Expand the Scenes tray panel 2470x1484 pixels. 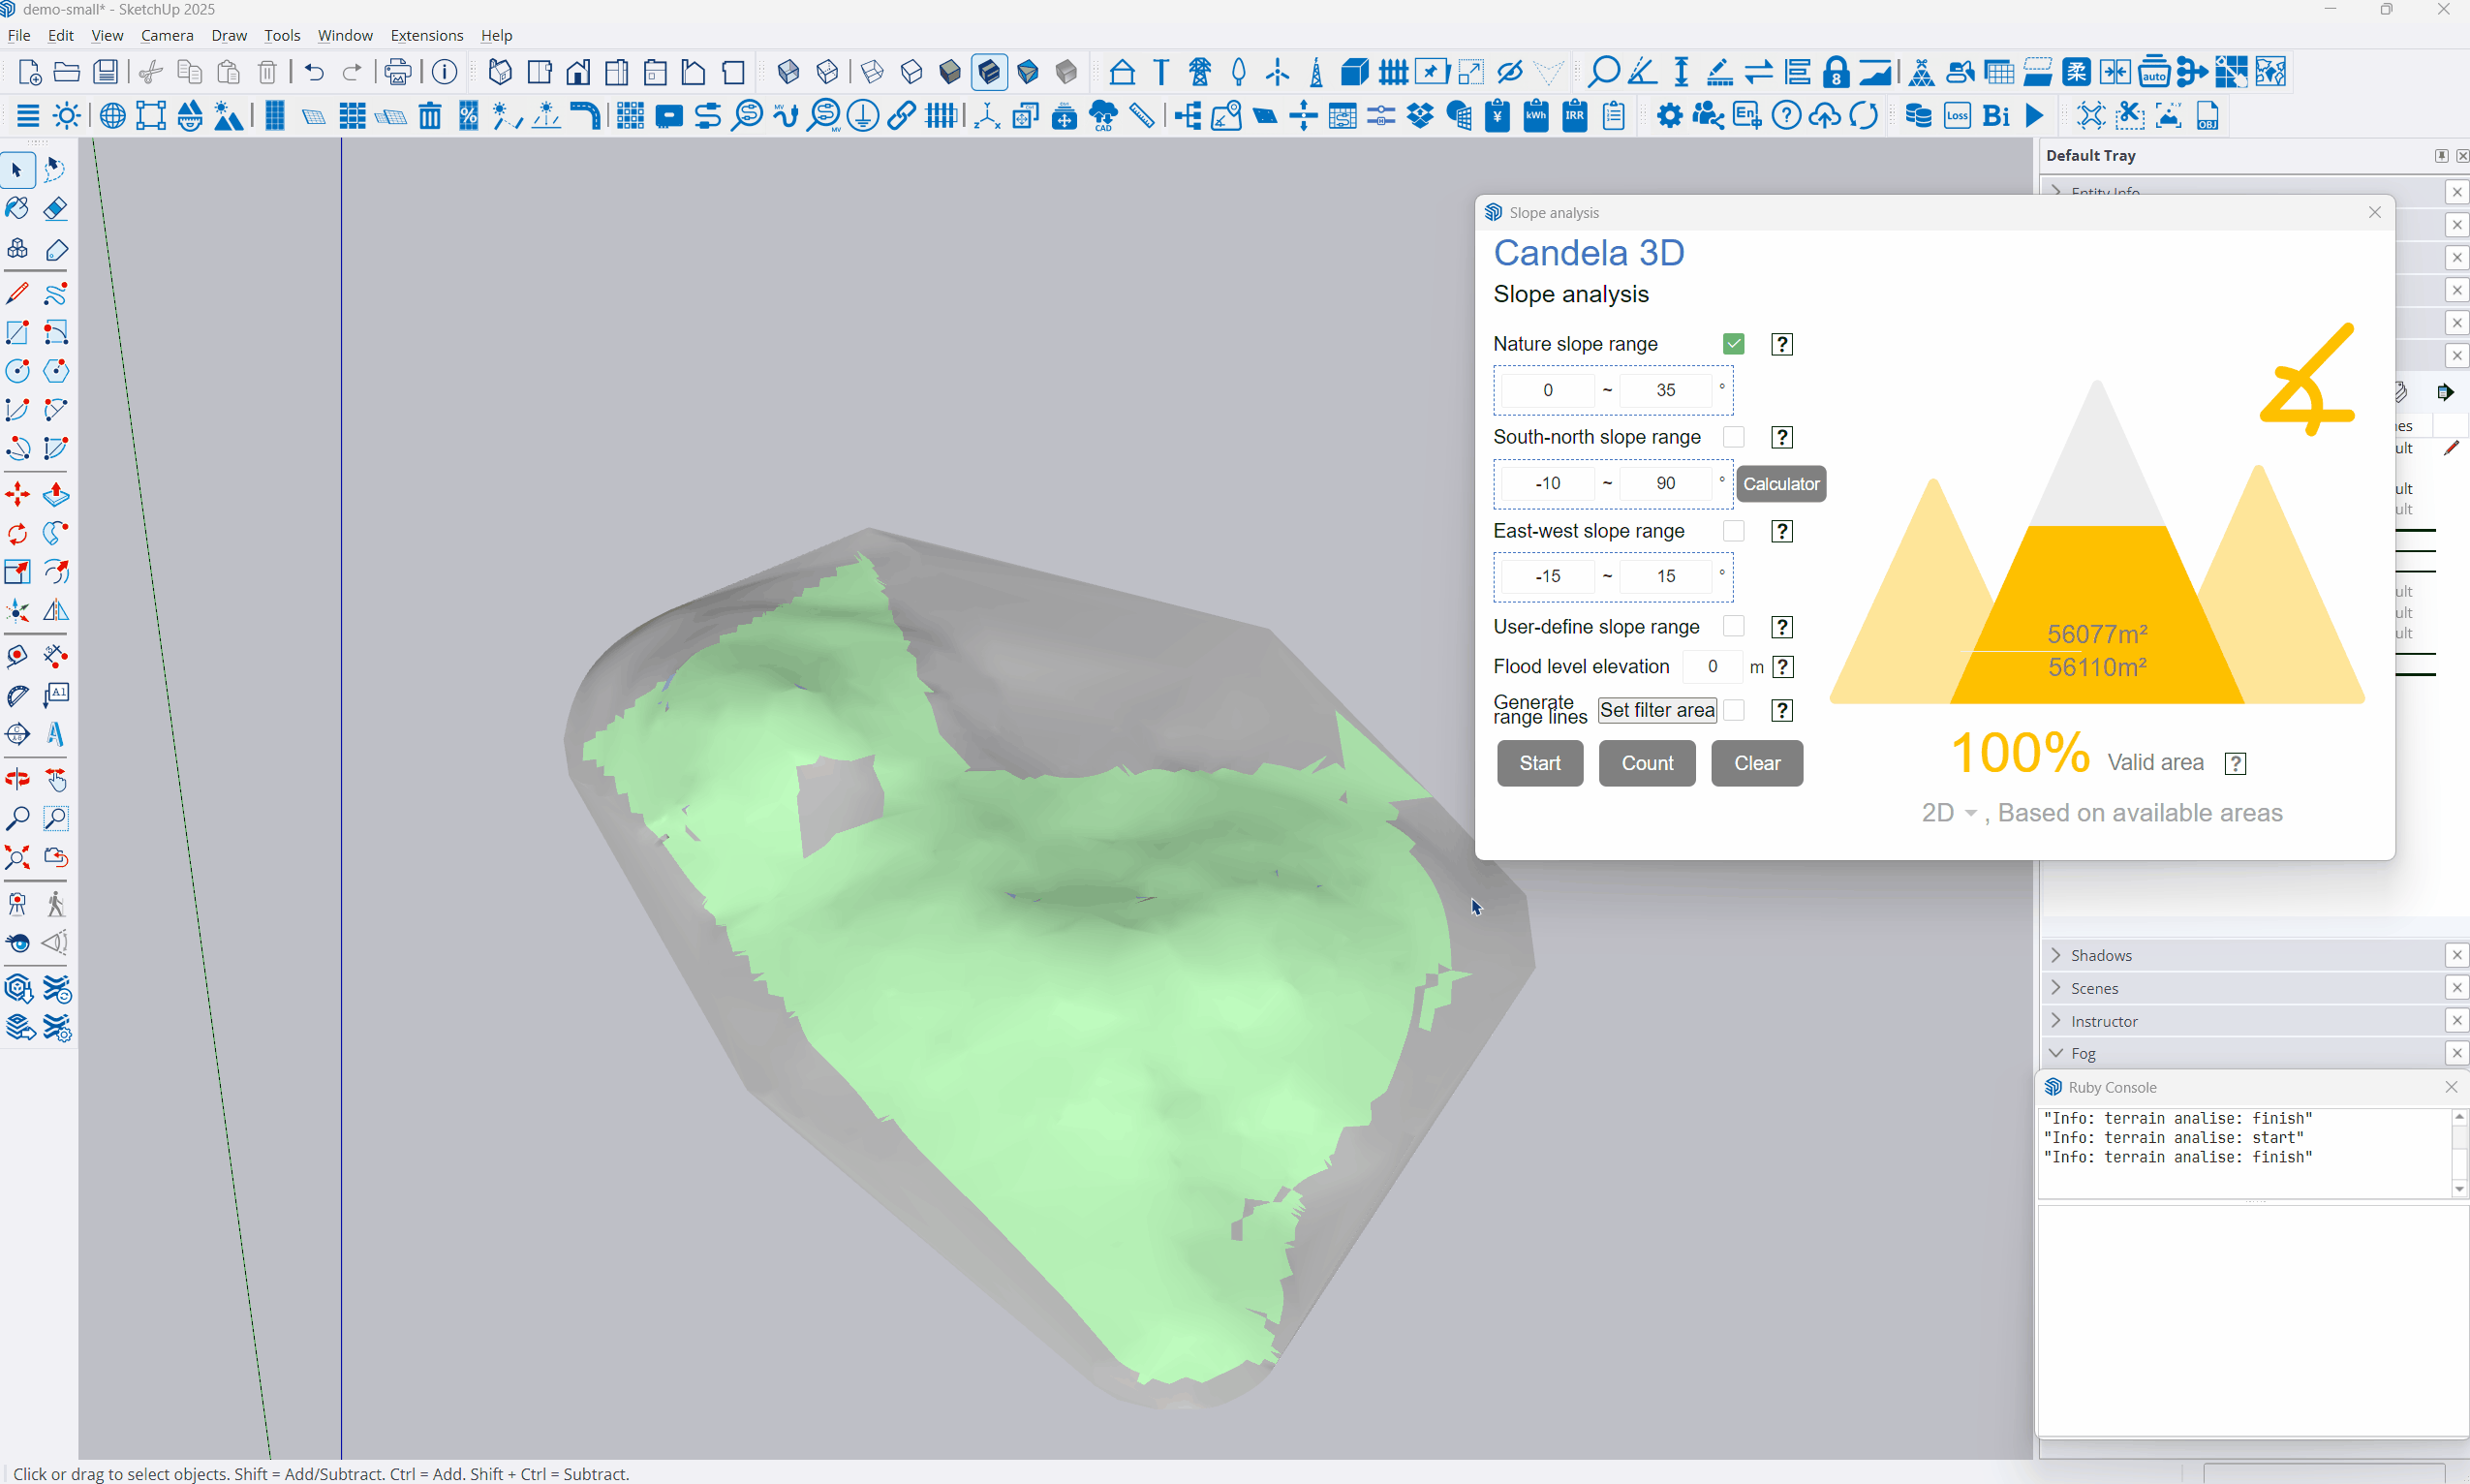click(2056, 988)
